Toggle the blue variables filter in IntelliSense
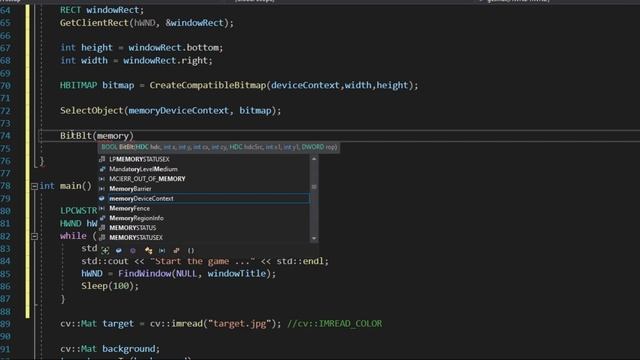The image size is (640, 360). pyautogui.click(x=118, y=250)
